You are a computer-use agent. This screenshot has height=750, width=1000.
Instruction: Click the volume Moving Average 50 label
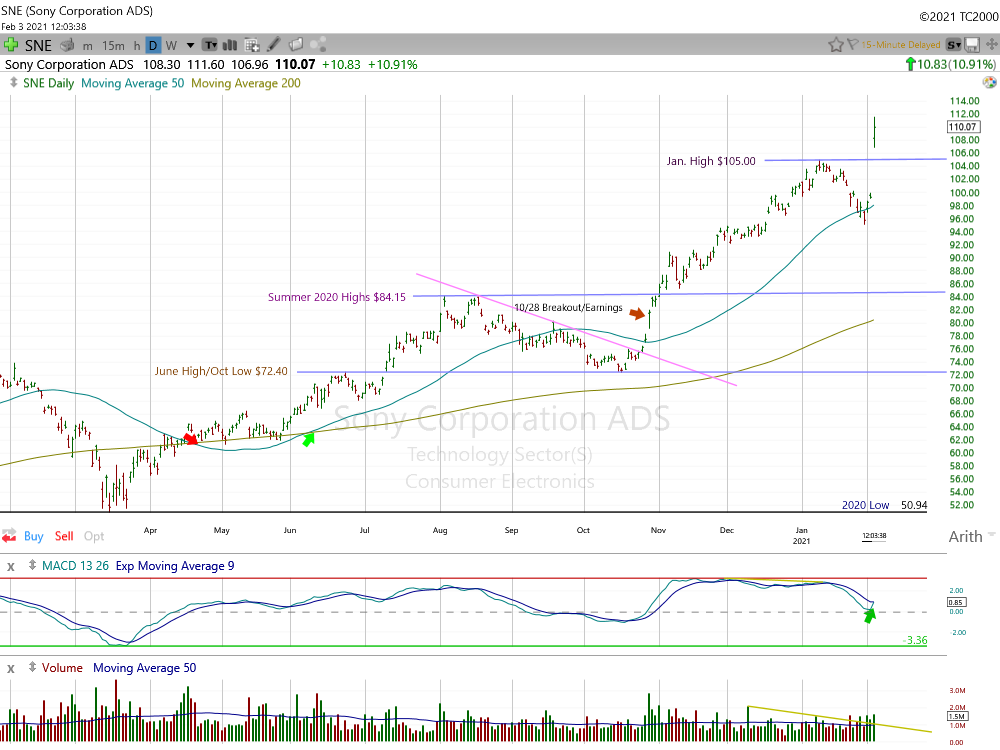click(144, 668)
